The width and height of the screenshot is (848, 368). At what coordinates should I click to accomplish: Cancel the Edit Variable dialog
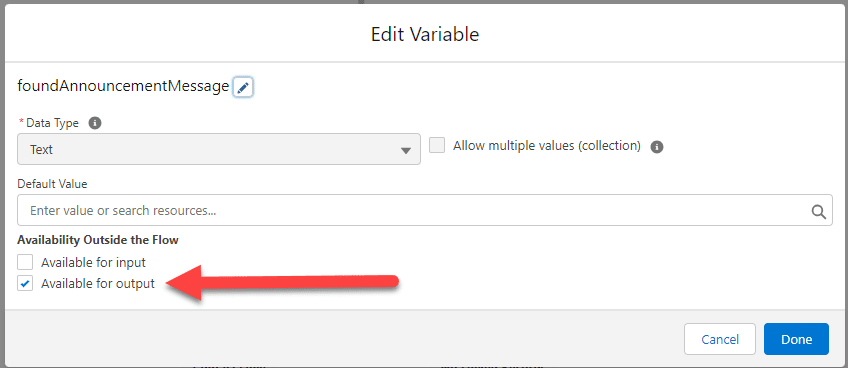[x=720, y=339]
